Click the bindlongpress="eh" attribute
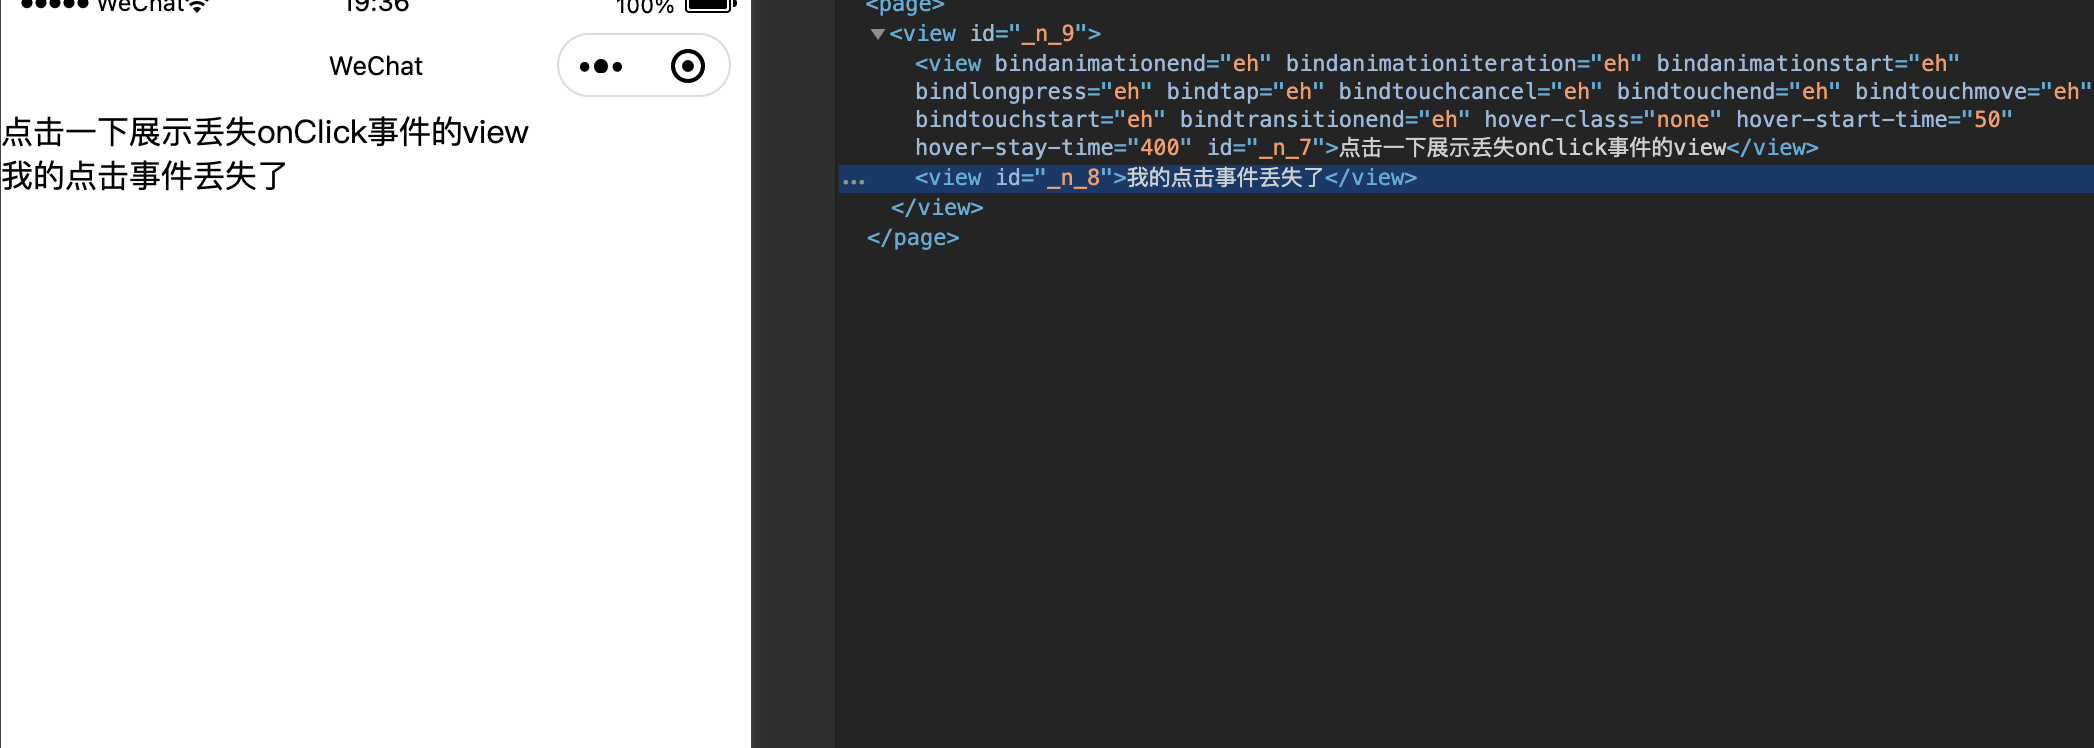 pos(1033,92)
